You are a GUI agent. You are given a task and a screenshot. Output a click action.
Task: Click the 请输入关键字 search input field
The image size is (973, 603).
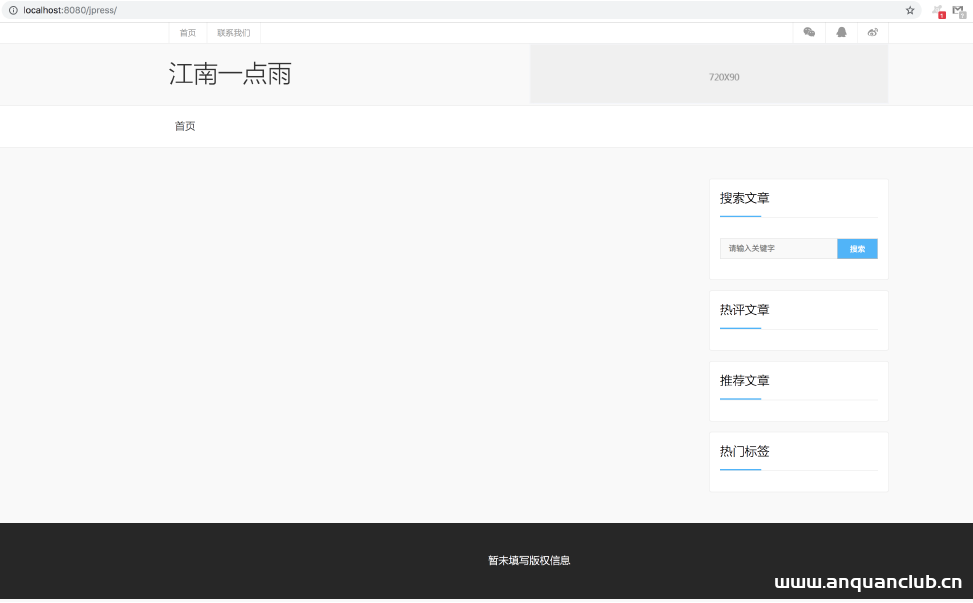click(778, 248)
